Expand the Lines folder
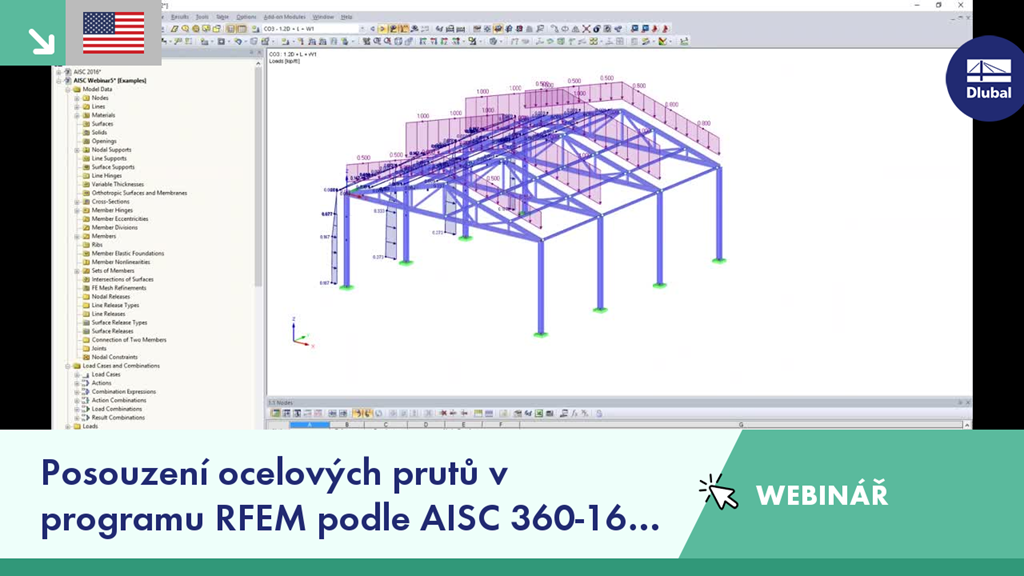Viewport: 1024px width, 576px height. point(77,106)
